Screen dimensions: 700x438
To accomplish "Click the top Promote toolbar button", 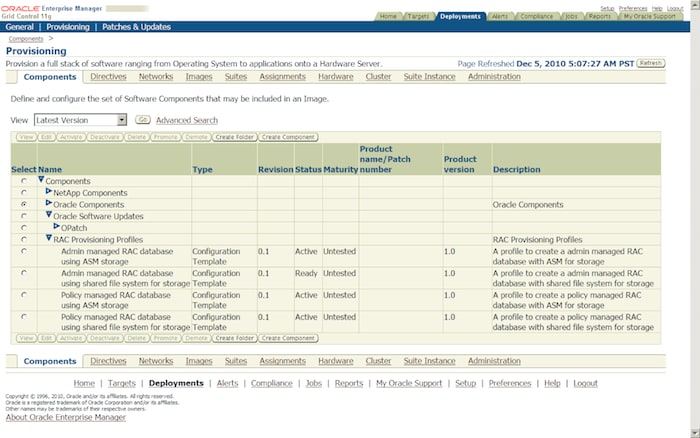I will (x=166, y=137).
